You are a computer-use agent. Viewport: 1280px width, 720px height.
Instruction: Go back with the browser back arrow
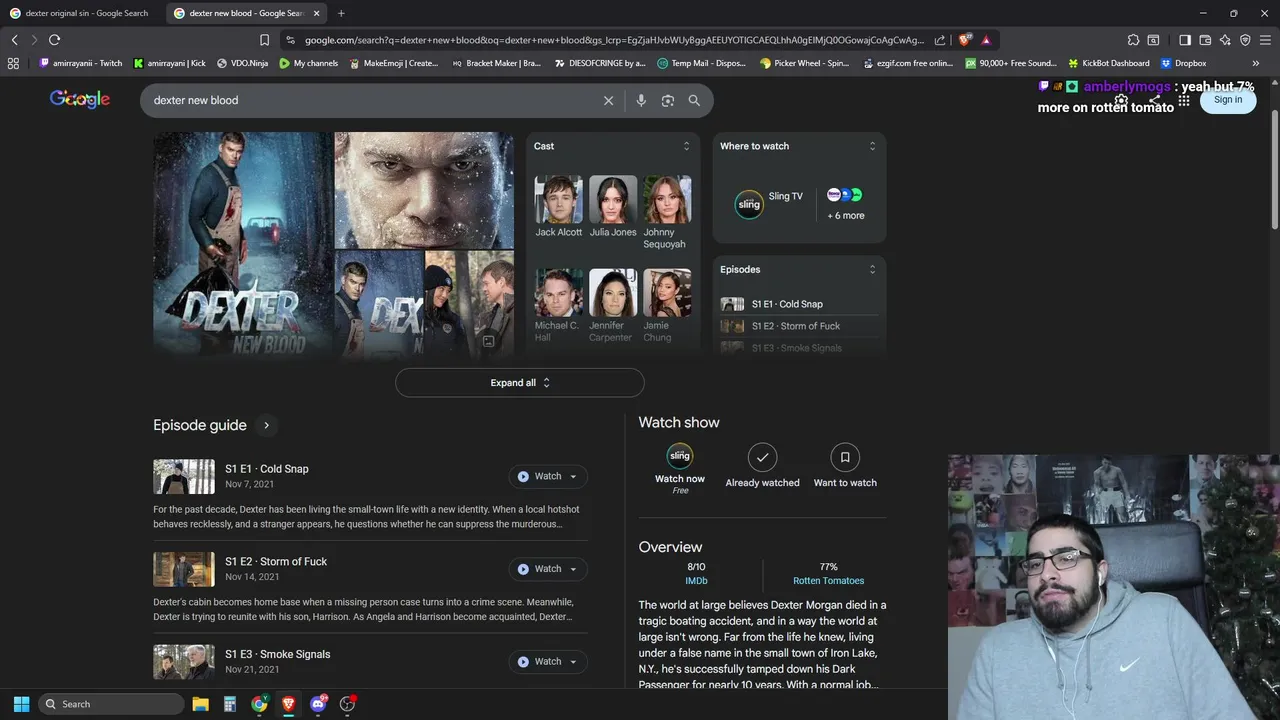[x=14, y=40]
